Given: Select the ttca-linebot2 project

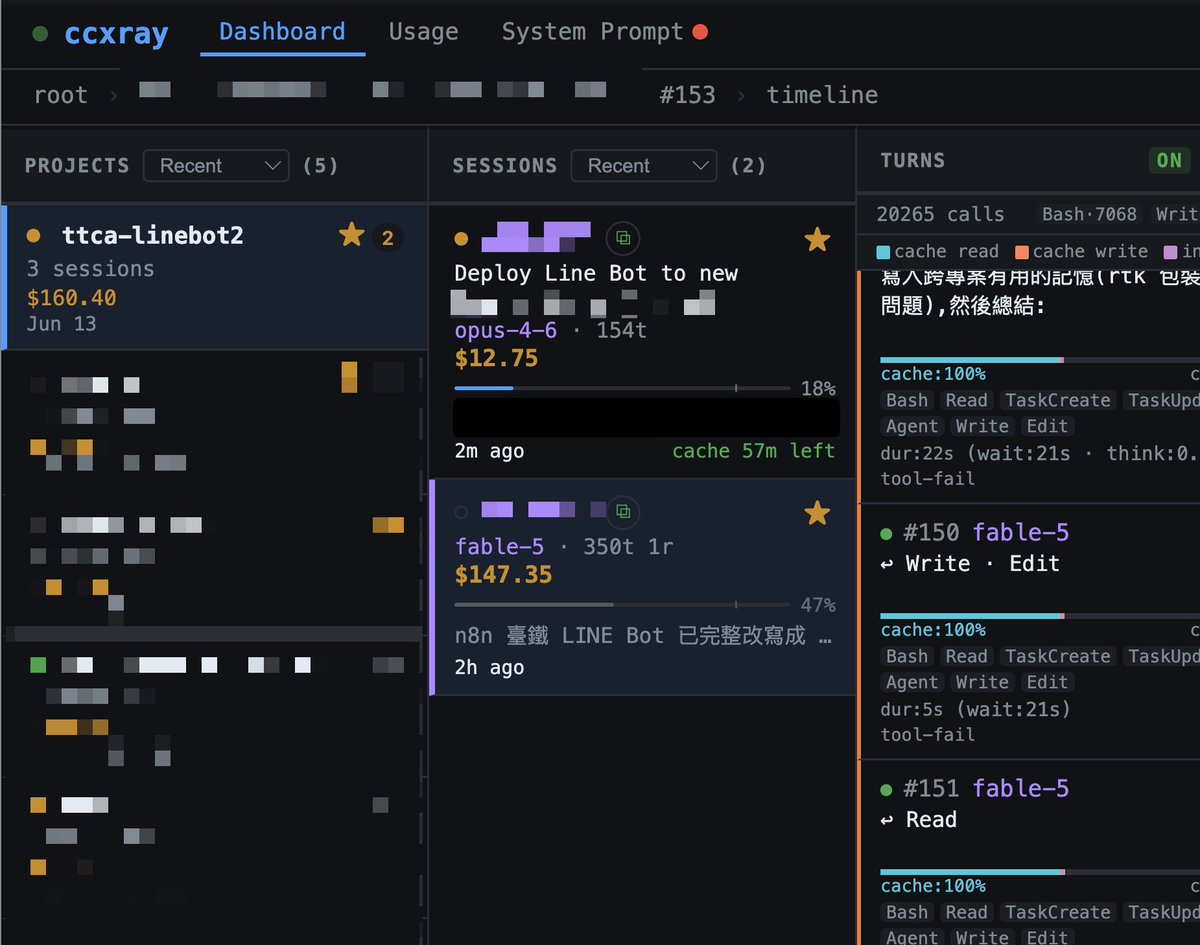Looking at the screenshot, I should 214,278.
